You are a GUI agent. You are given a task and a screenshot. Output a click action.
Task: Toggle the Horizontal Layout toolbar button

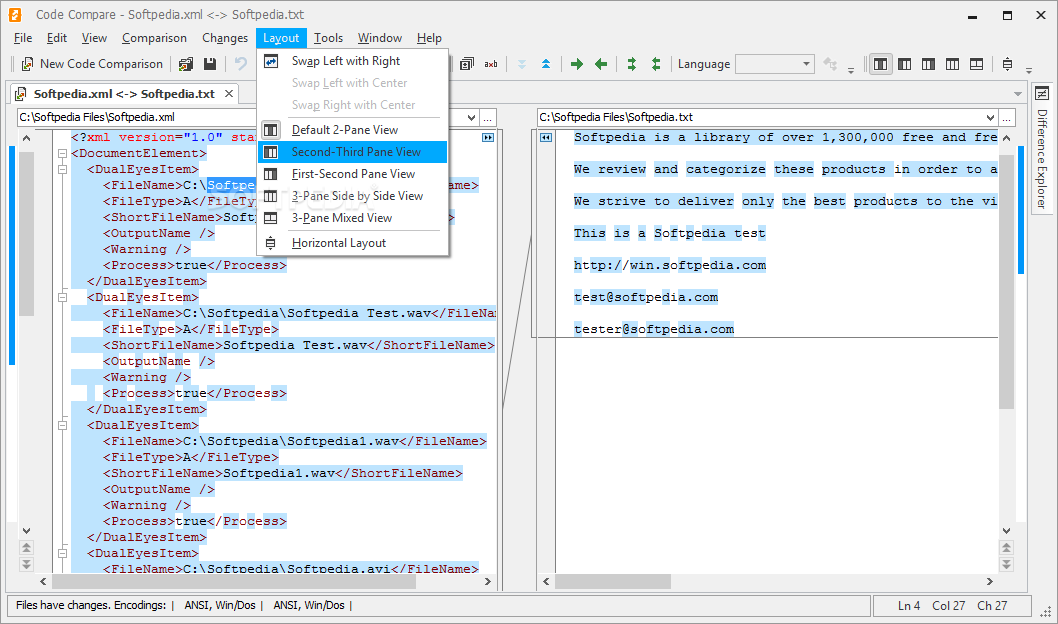coord(1007,64)
